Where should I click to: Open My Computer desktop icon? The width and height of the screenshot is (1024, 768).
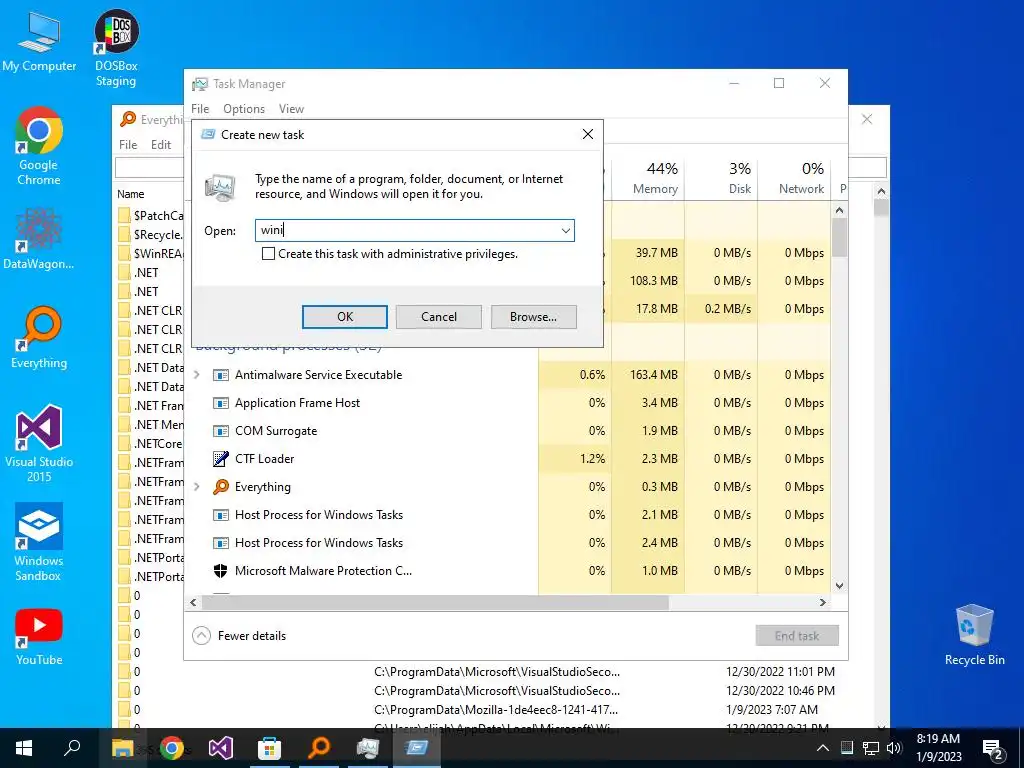tap(39, 40)
